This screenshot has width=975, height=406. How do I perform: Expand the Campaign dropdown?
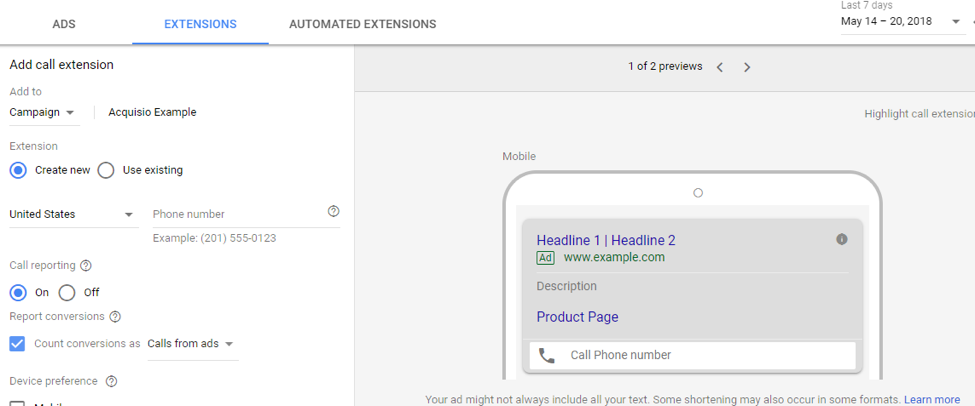(x=42, y=112)
